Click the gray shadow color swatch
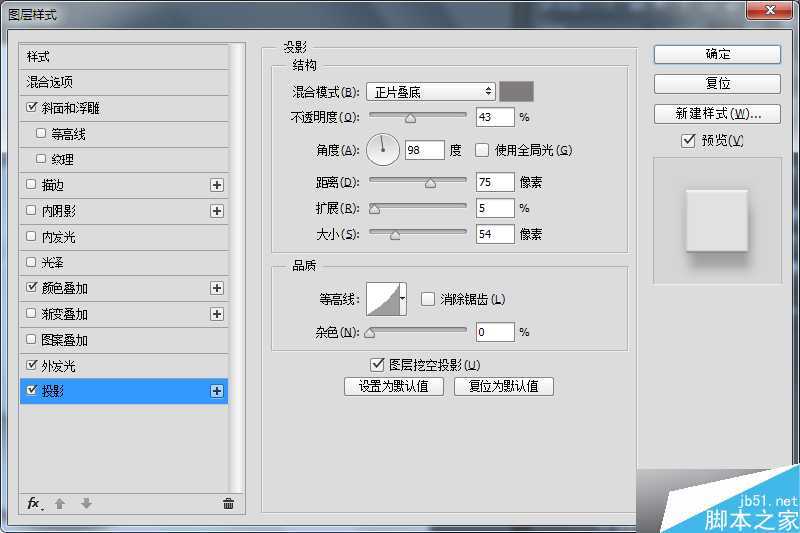Screen dimensions: 800x533 point(517,92)
